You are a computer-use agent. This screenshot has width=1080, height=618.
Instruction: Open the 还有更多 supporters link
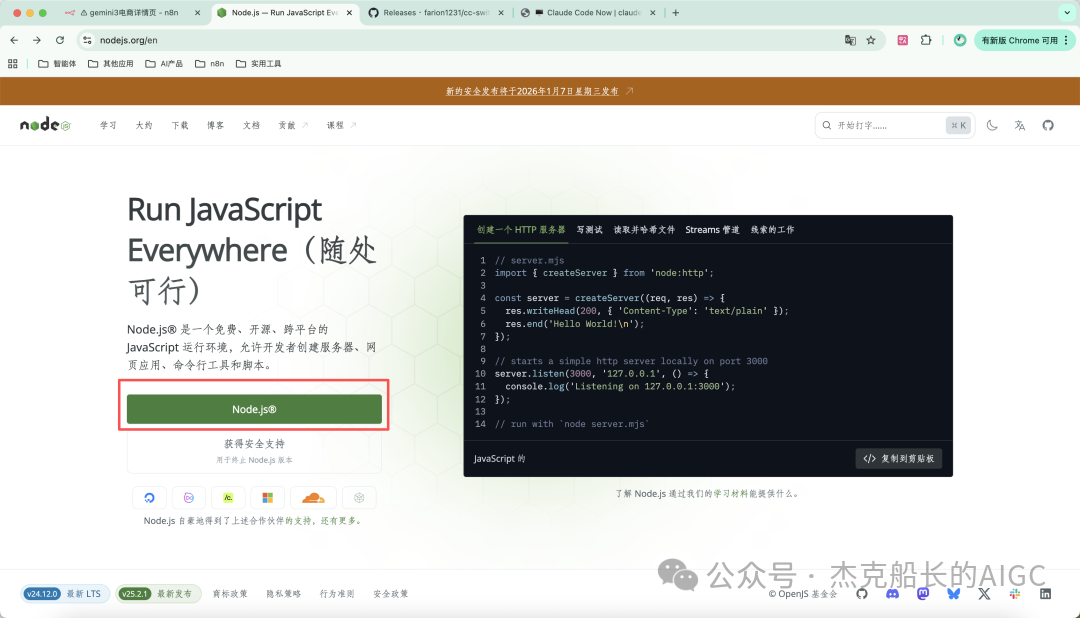(x=340, y=521)
